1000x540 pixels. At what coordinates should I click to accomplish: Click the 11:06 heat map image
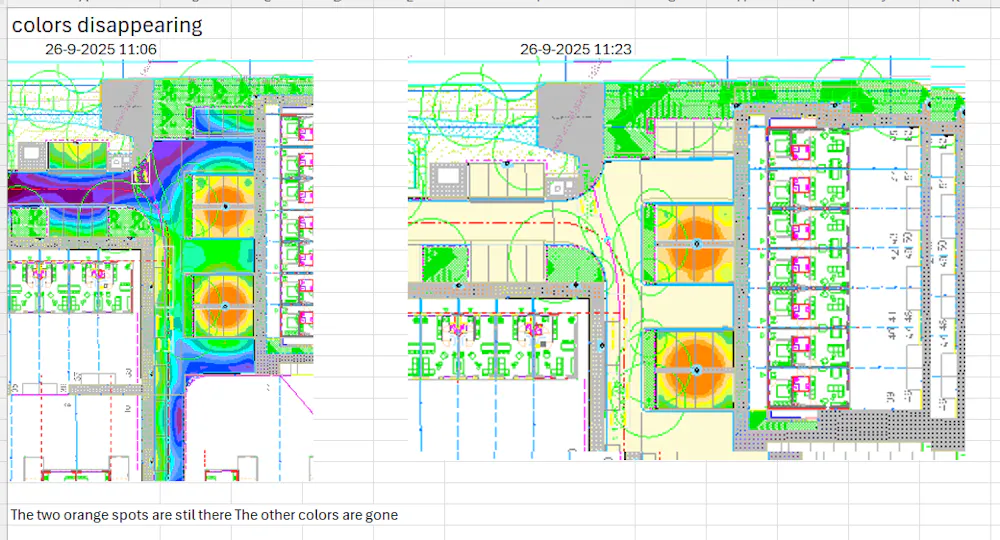161,270
